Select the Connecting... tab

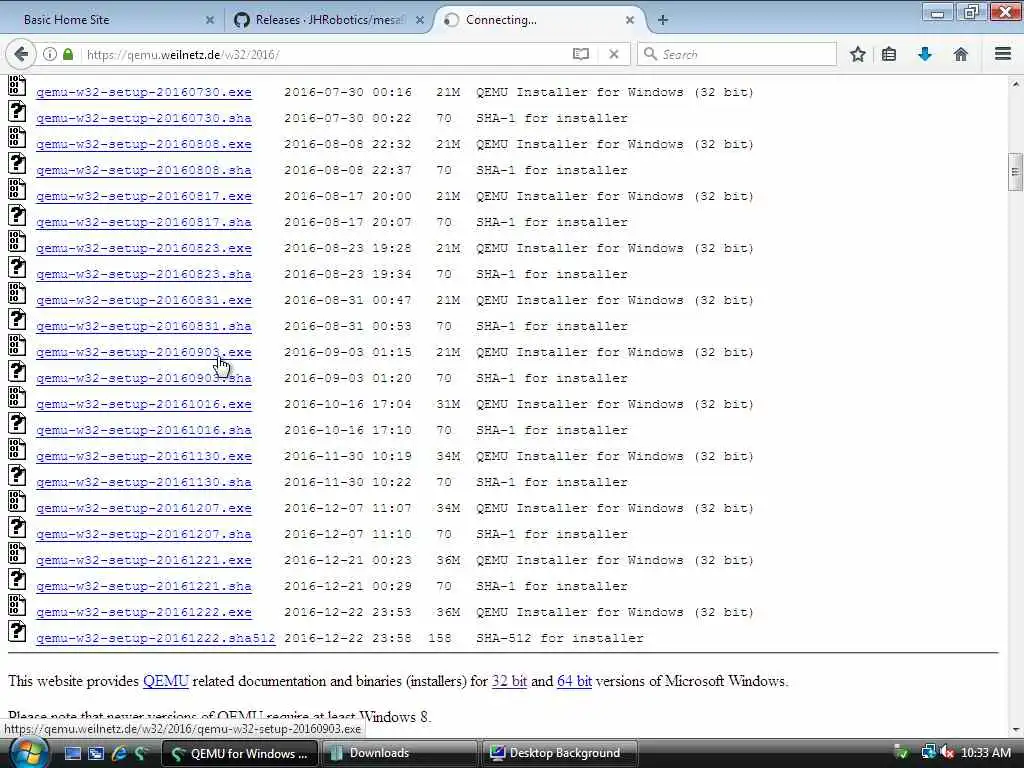click(539, 20)
